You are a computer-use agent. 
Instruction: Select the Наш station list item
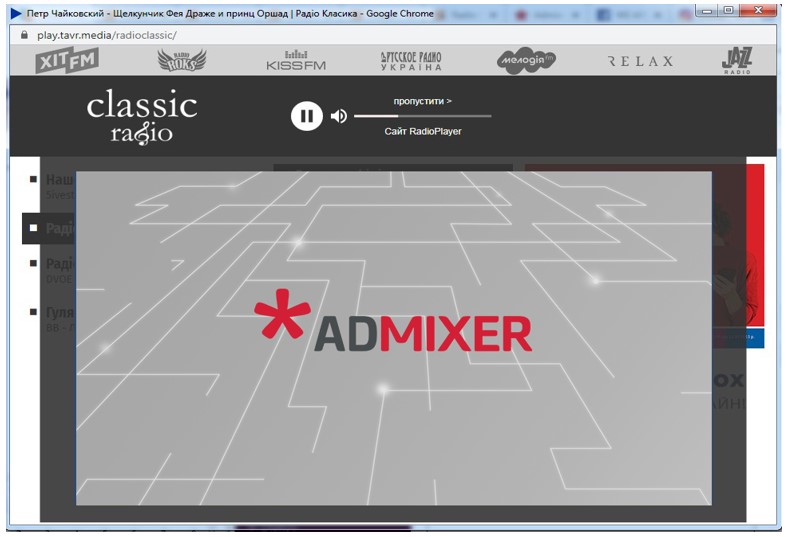pyautogui.click(x=52, y=186)
